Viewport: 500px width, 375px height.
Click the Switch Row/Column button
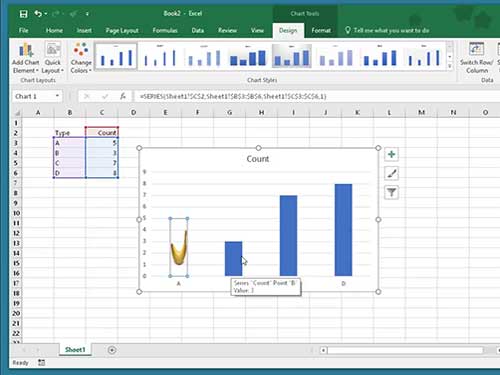[x=477, y=58]
